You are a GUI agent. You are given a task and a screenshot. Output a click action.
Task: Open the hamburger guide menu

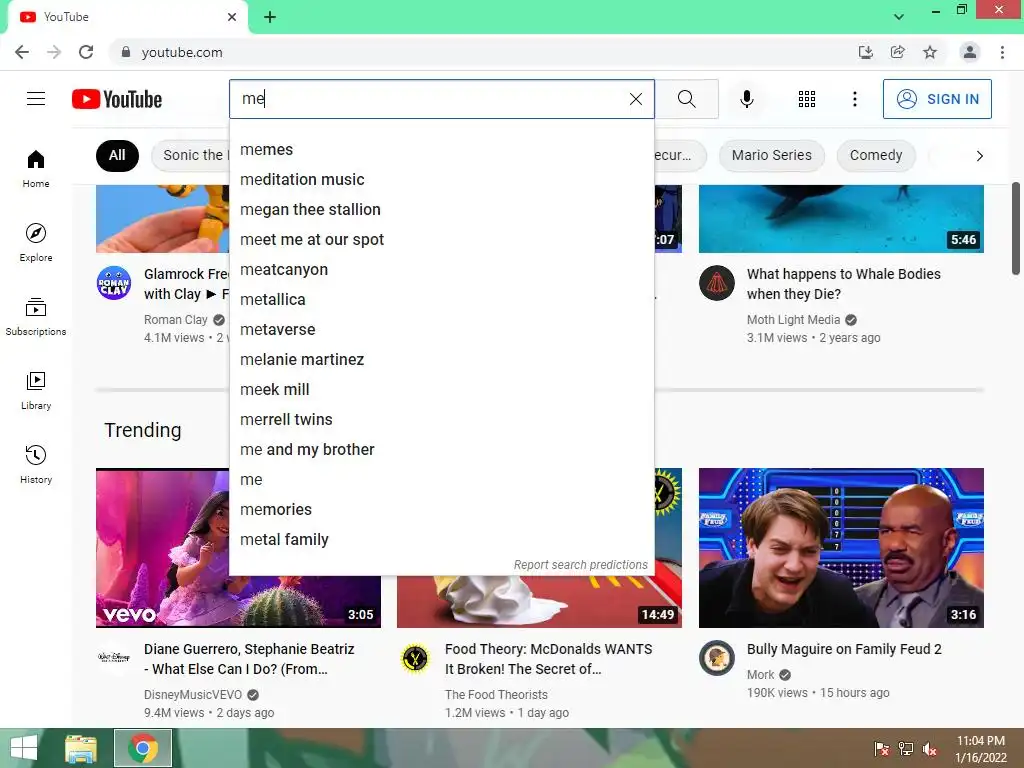tap(36, 99)
